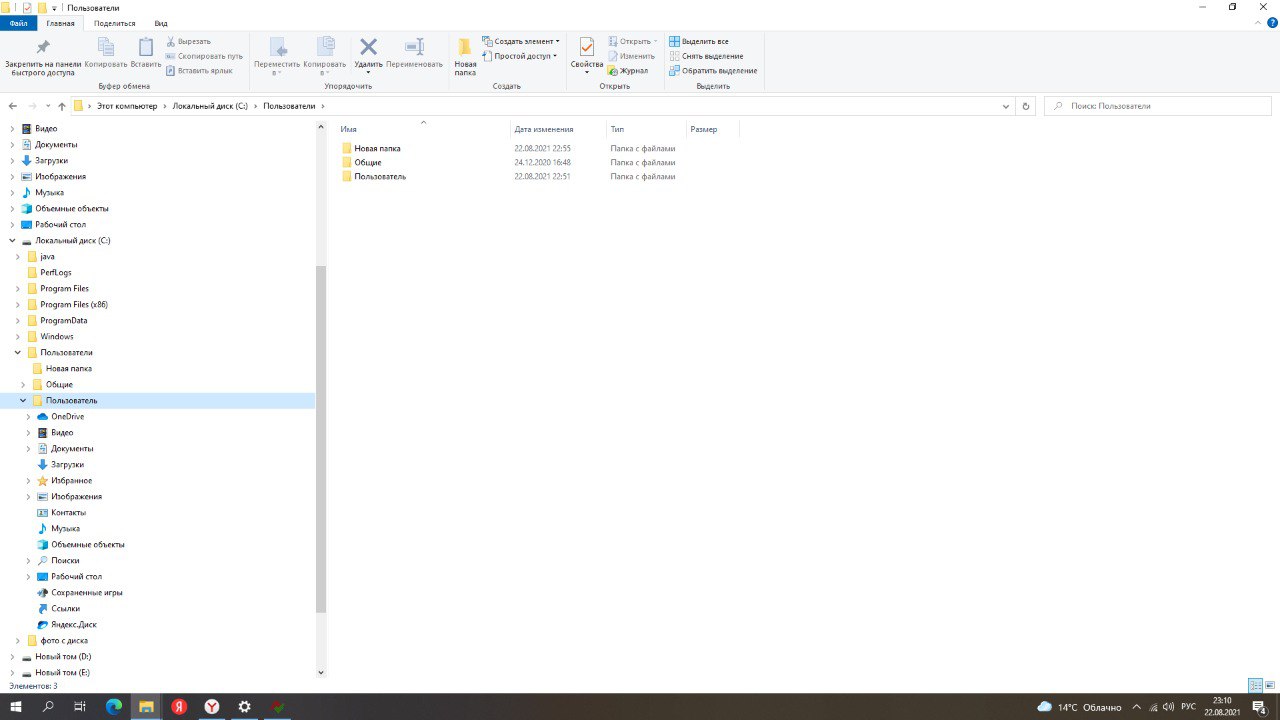Choose Скопировать путь in ribbon
Screen dimensions: 1280x720
[204, 56]
